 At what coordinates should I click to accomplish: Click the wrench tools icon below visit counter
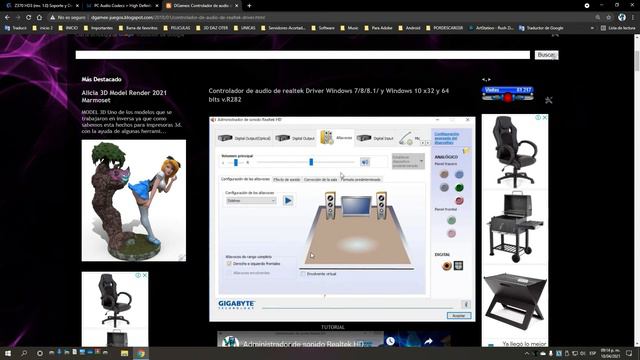548,100
